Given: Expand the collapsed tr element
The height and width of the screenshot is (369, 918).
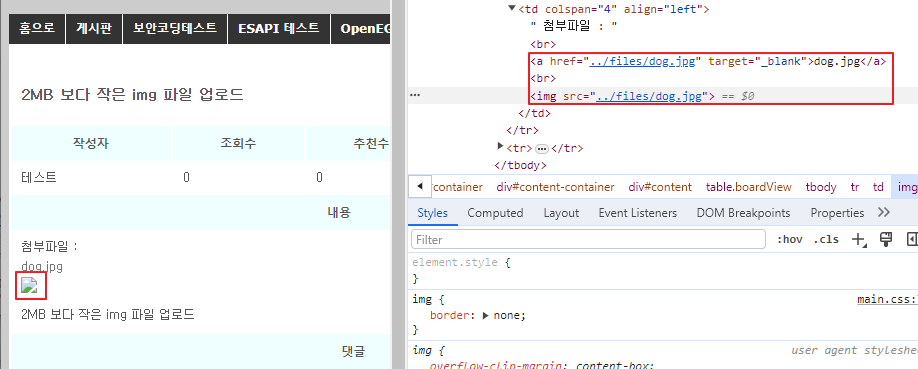Looking at the screenshot, I should tap(500, 146).
